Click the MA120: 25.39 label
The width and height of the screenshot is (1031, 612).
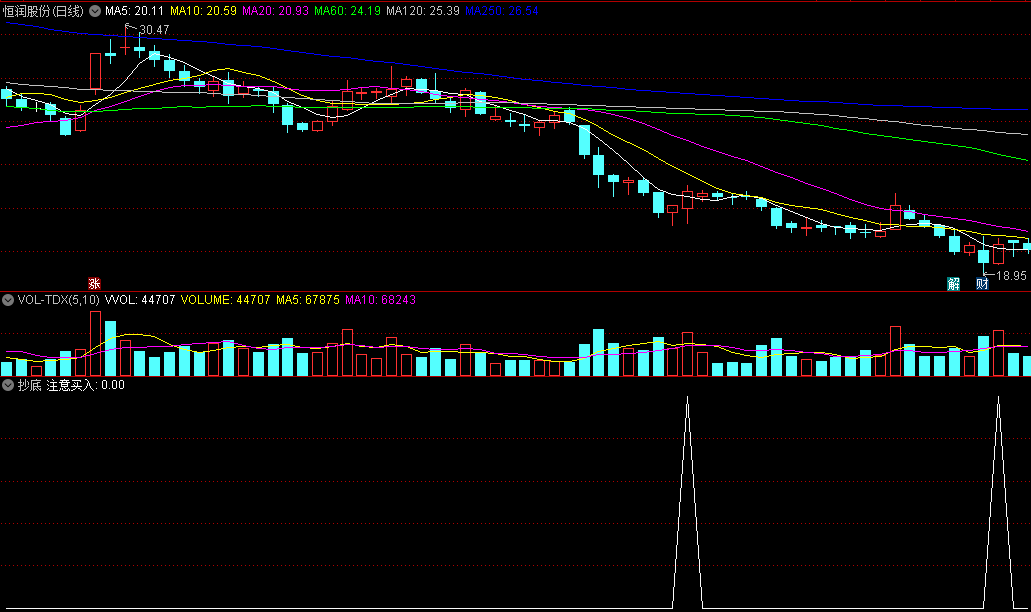pyautogui.click(x=423, y=11)
